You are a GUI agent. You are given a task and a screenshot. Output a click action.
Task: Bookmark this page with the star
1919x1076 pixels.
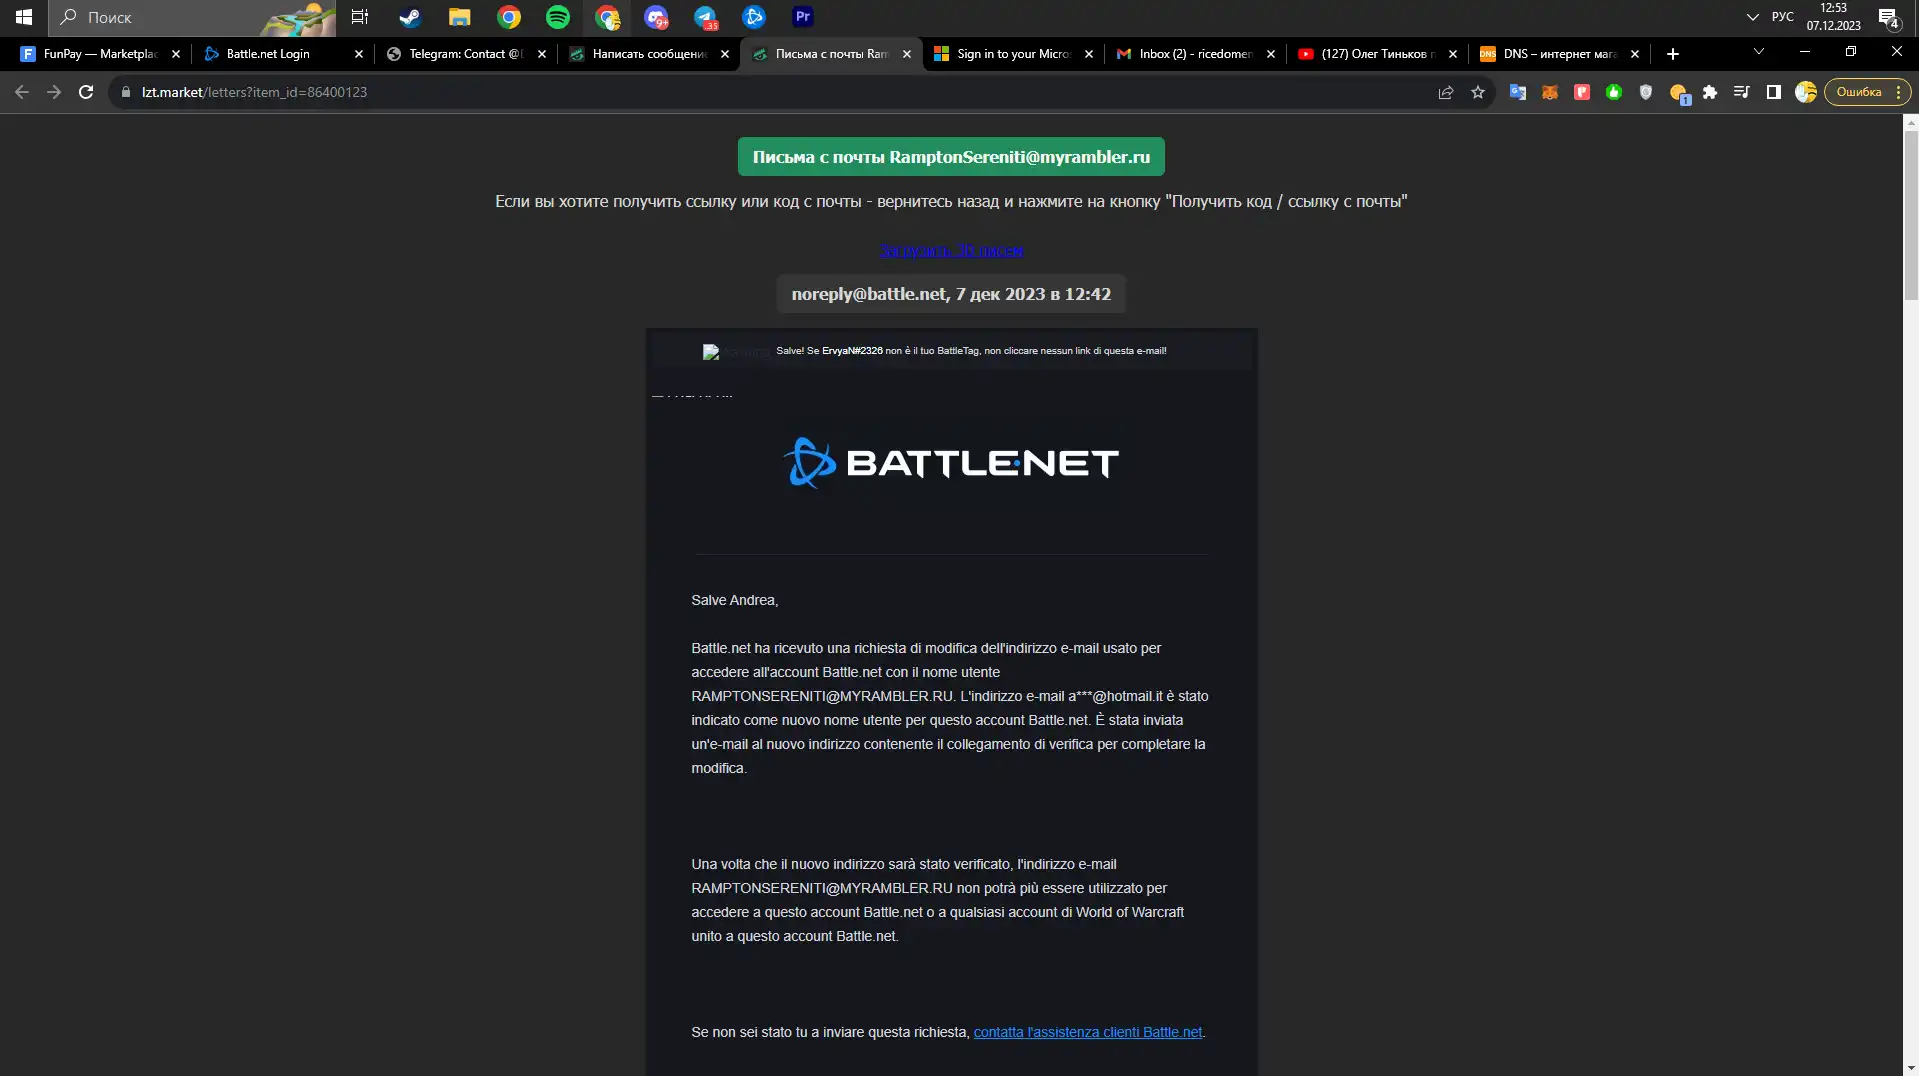[x=1478, y=92]
